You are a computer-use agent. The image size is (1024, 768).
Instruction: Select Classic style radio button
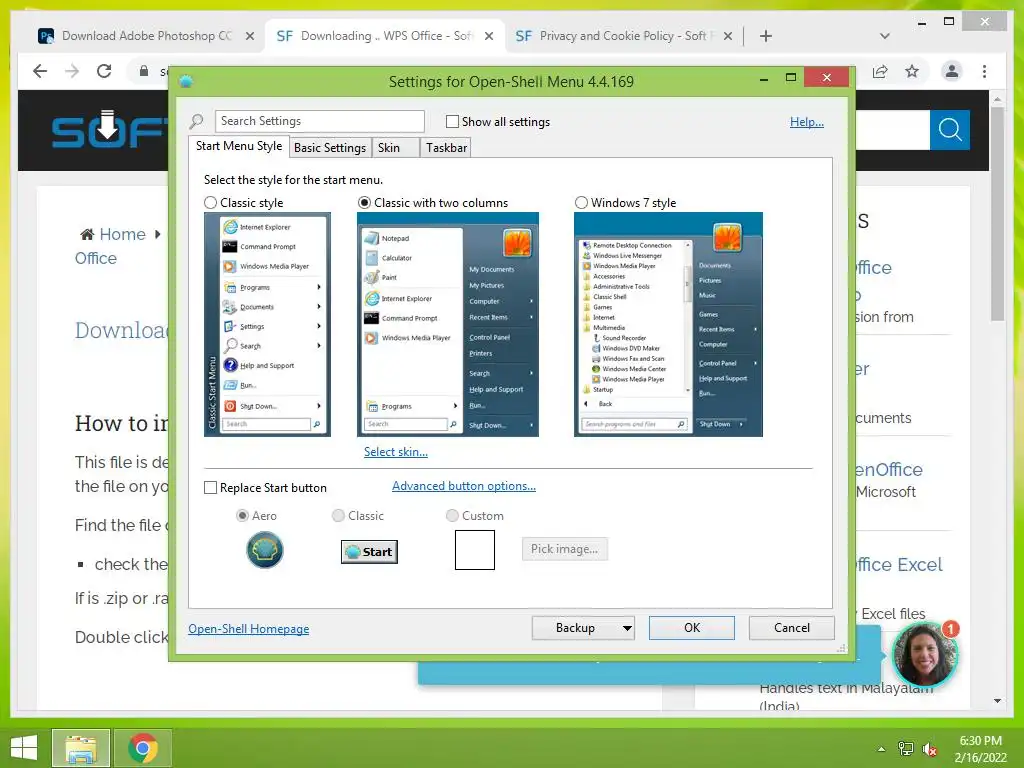(x=210, y=202)
